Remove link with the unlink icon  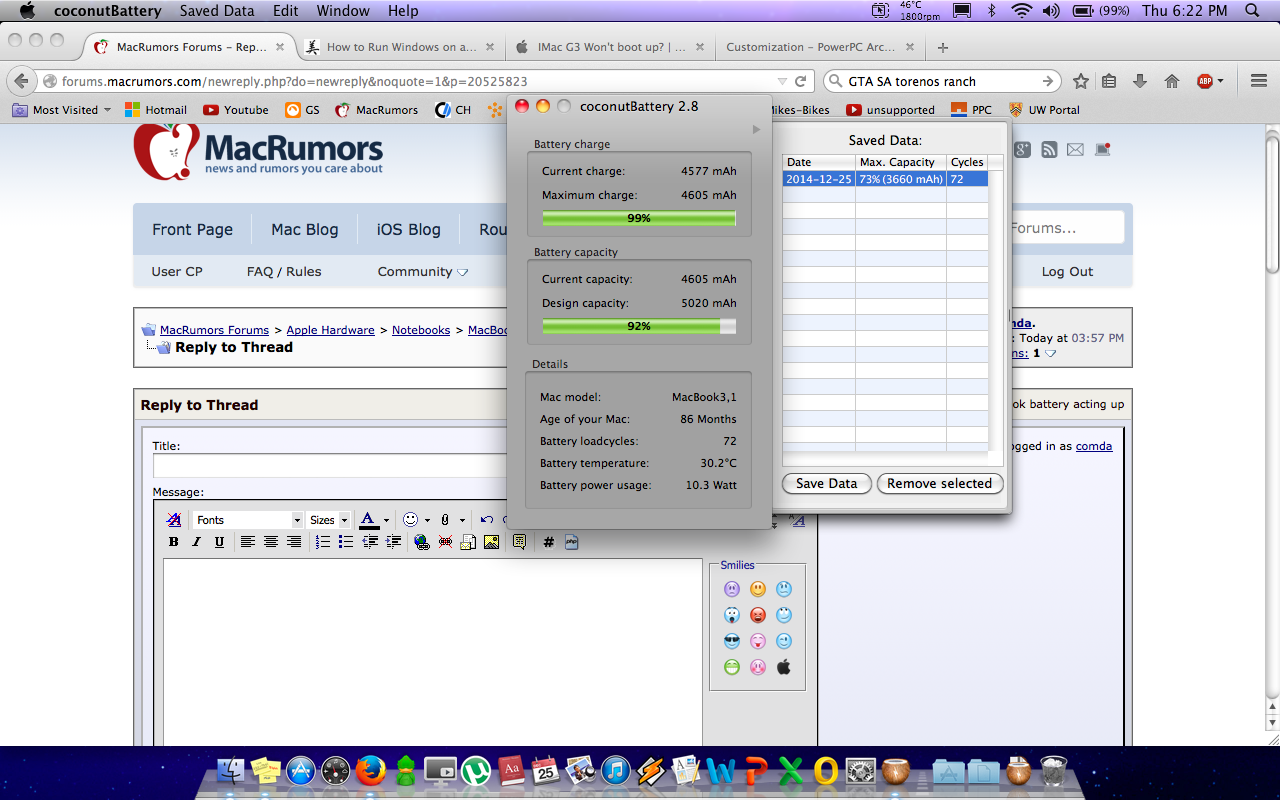tap(445, 542)
